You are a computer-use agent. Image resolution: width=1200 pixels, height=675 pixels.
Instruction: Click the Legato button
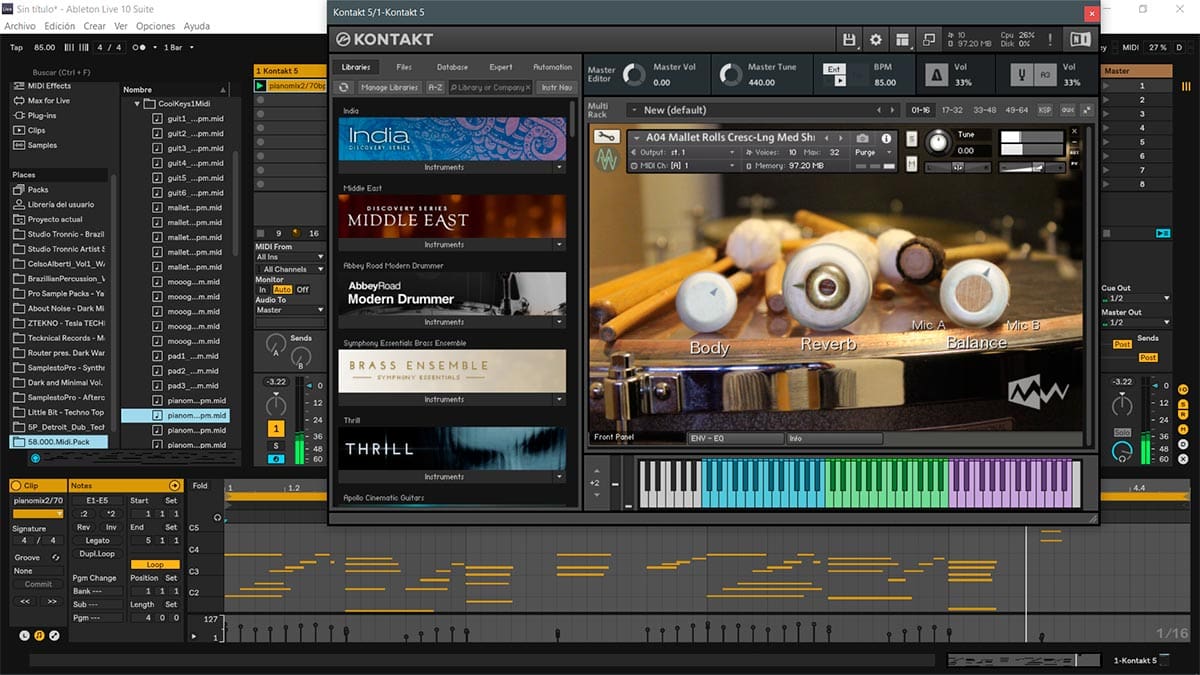(98, 540)
